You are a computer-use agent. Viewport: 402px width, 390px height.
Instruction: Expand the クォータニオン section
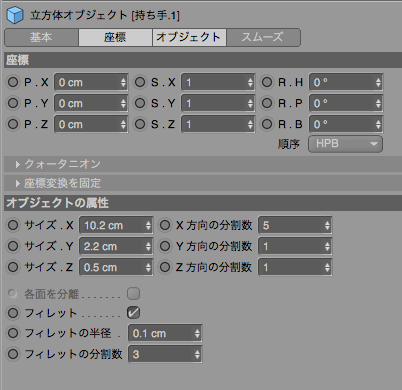tap(203, 164)
